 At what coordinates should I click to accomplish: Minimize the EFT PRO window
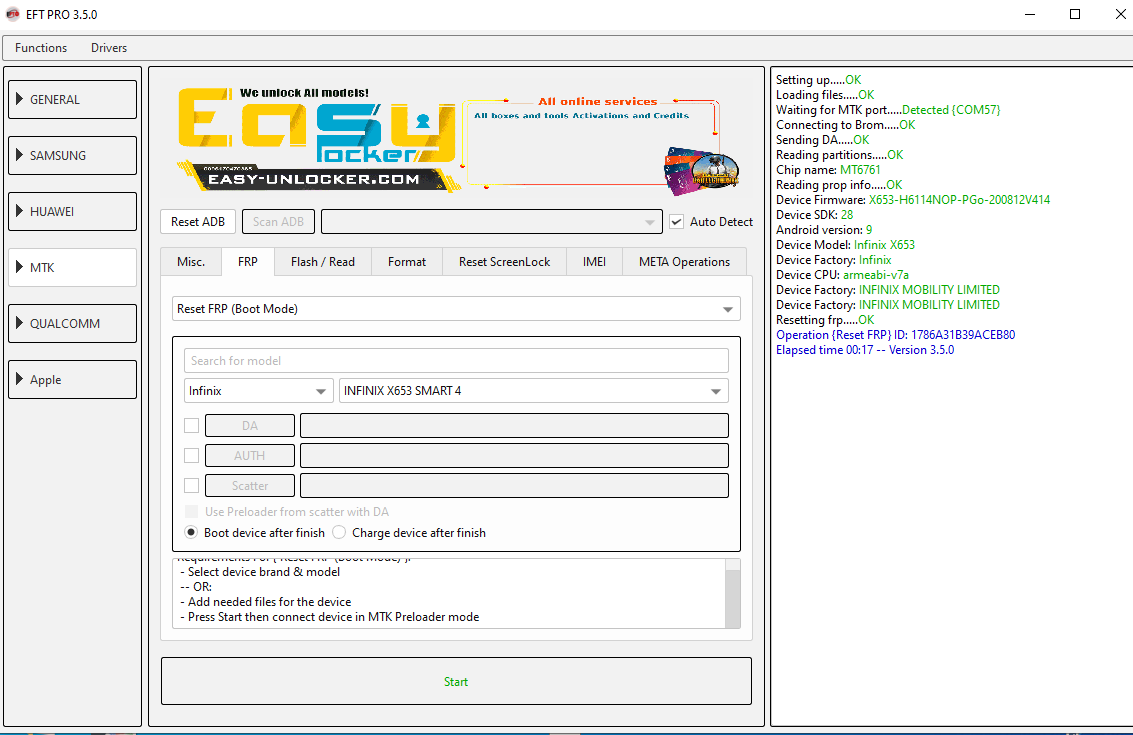coord(1030,14)
